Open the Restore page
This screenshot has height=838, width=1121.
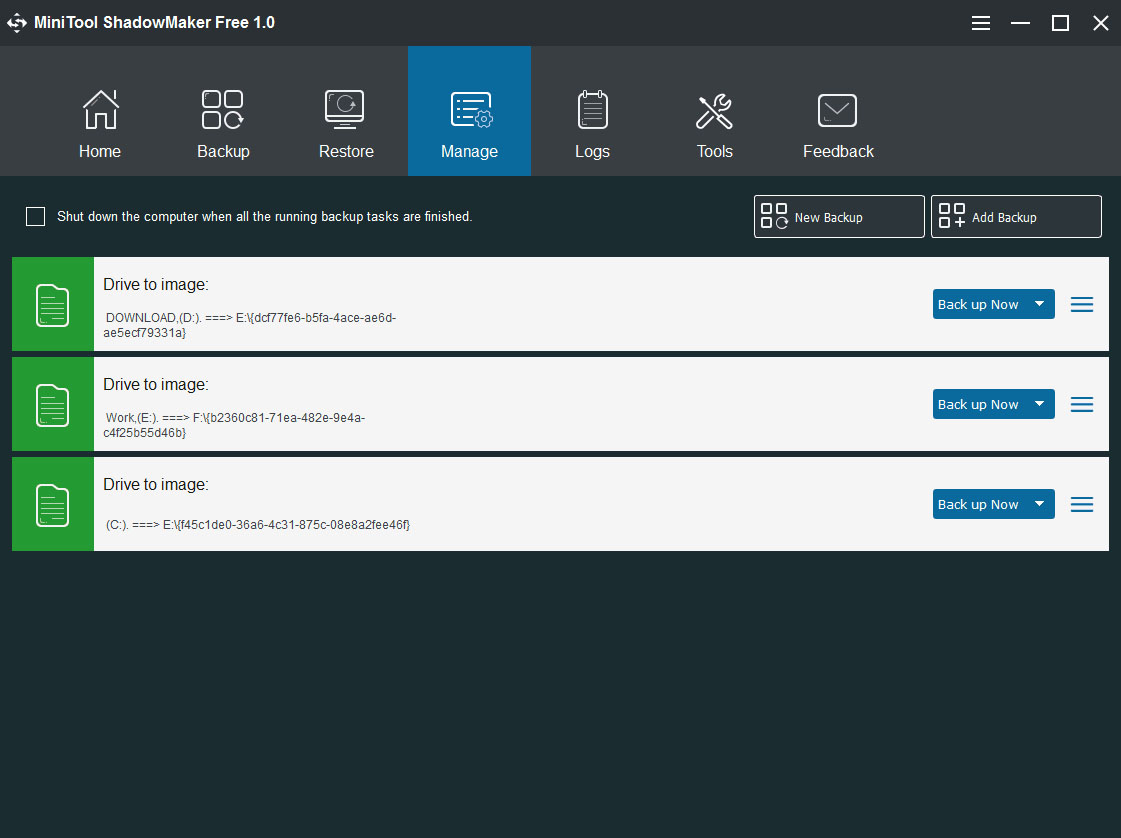coord(346,111)
